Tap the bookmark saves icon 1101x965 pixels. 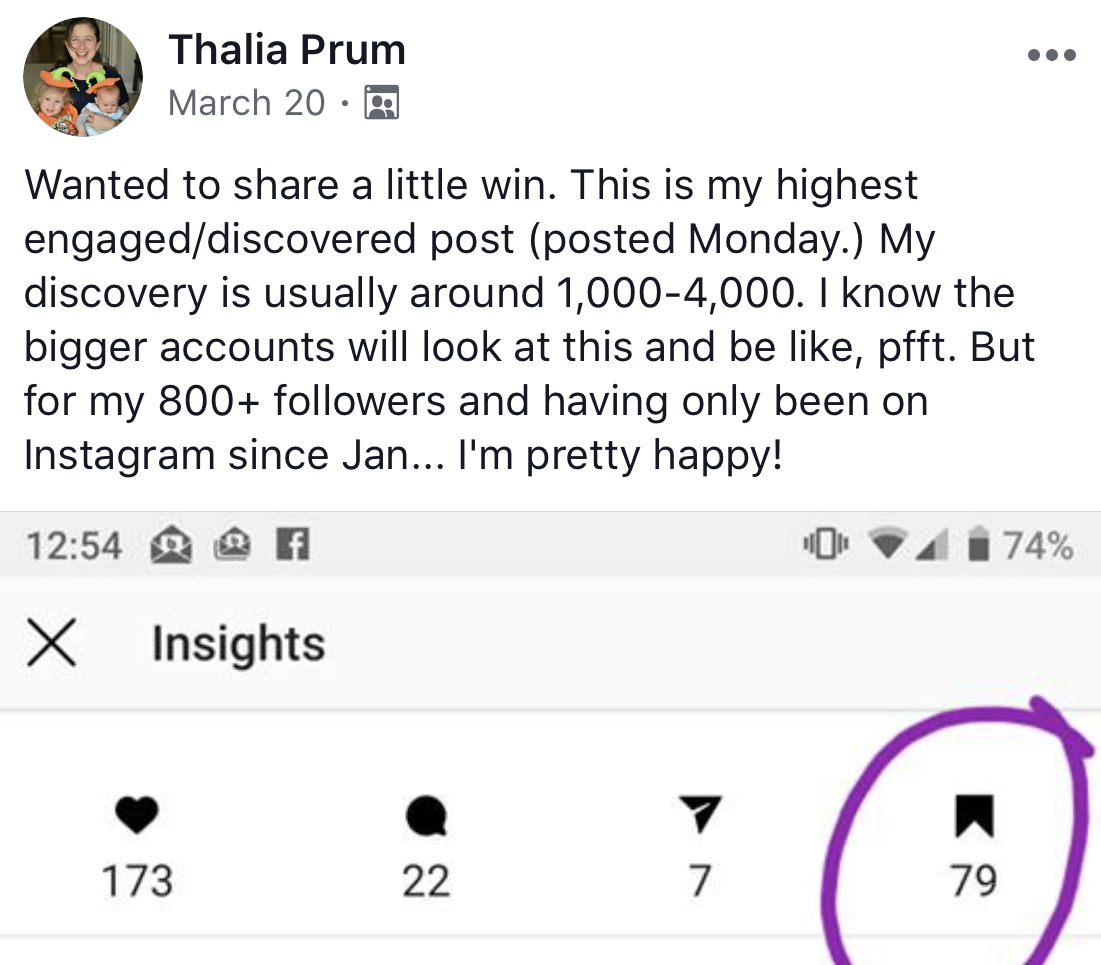tap(974, 816)
